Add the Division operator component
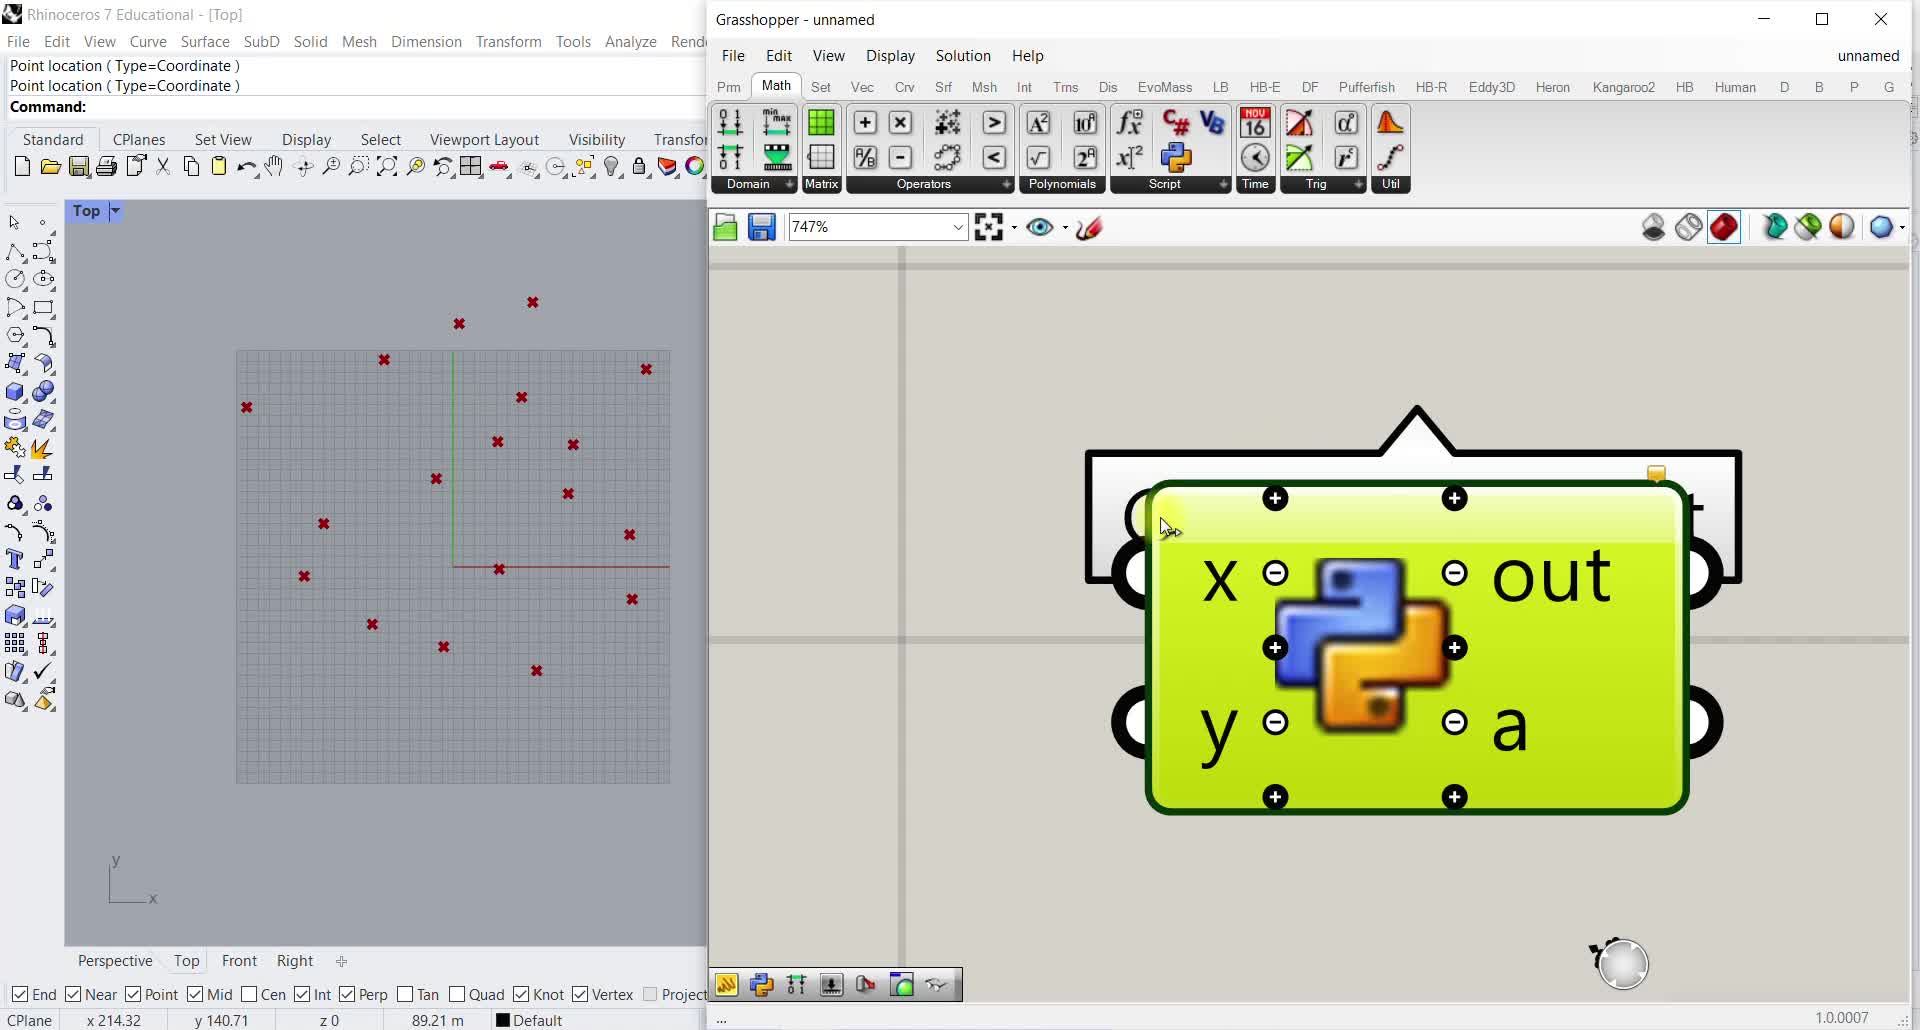The width and height of the screenshot is (1920, 1030). pos(865,158)
